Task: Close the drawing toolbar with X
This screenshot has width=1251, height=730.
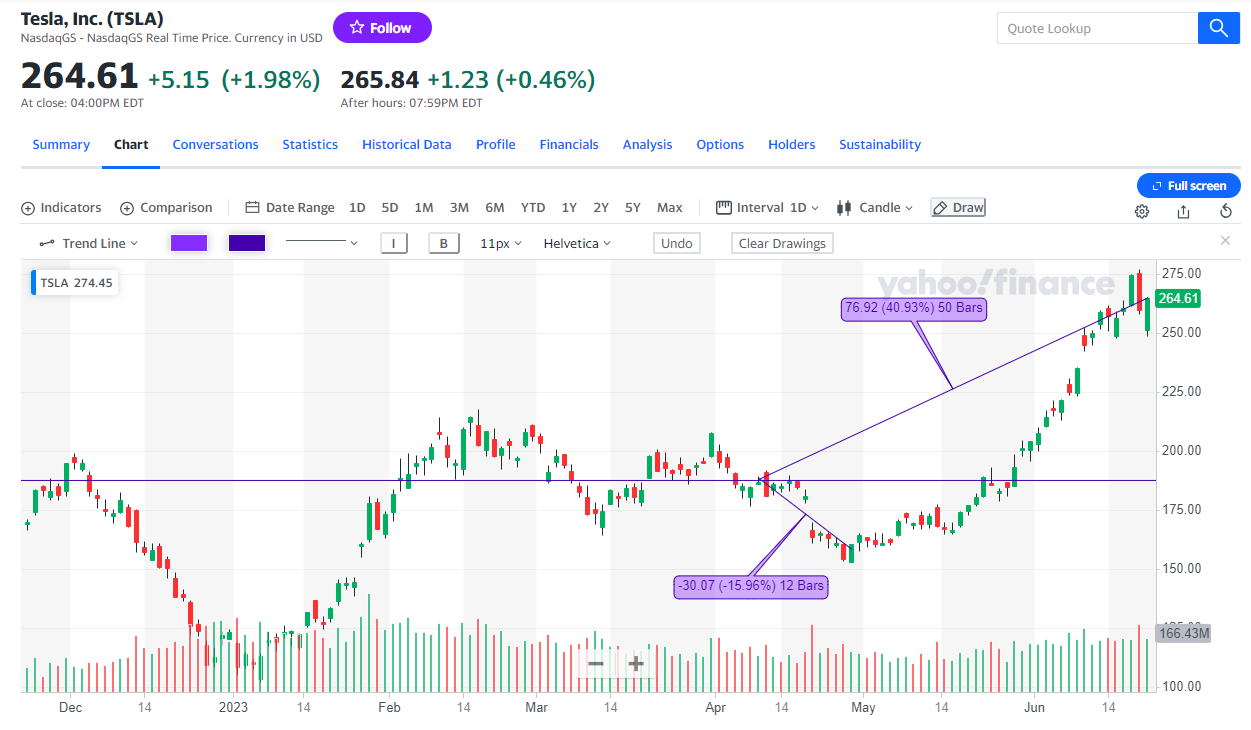Action: [1225, 241]
